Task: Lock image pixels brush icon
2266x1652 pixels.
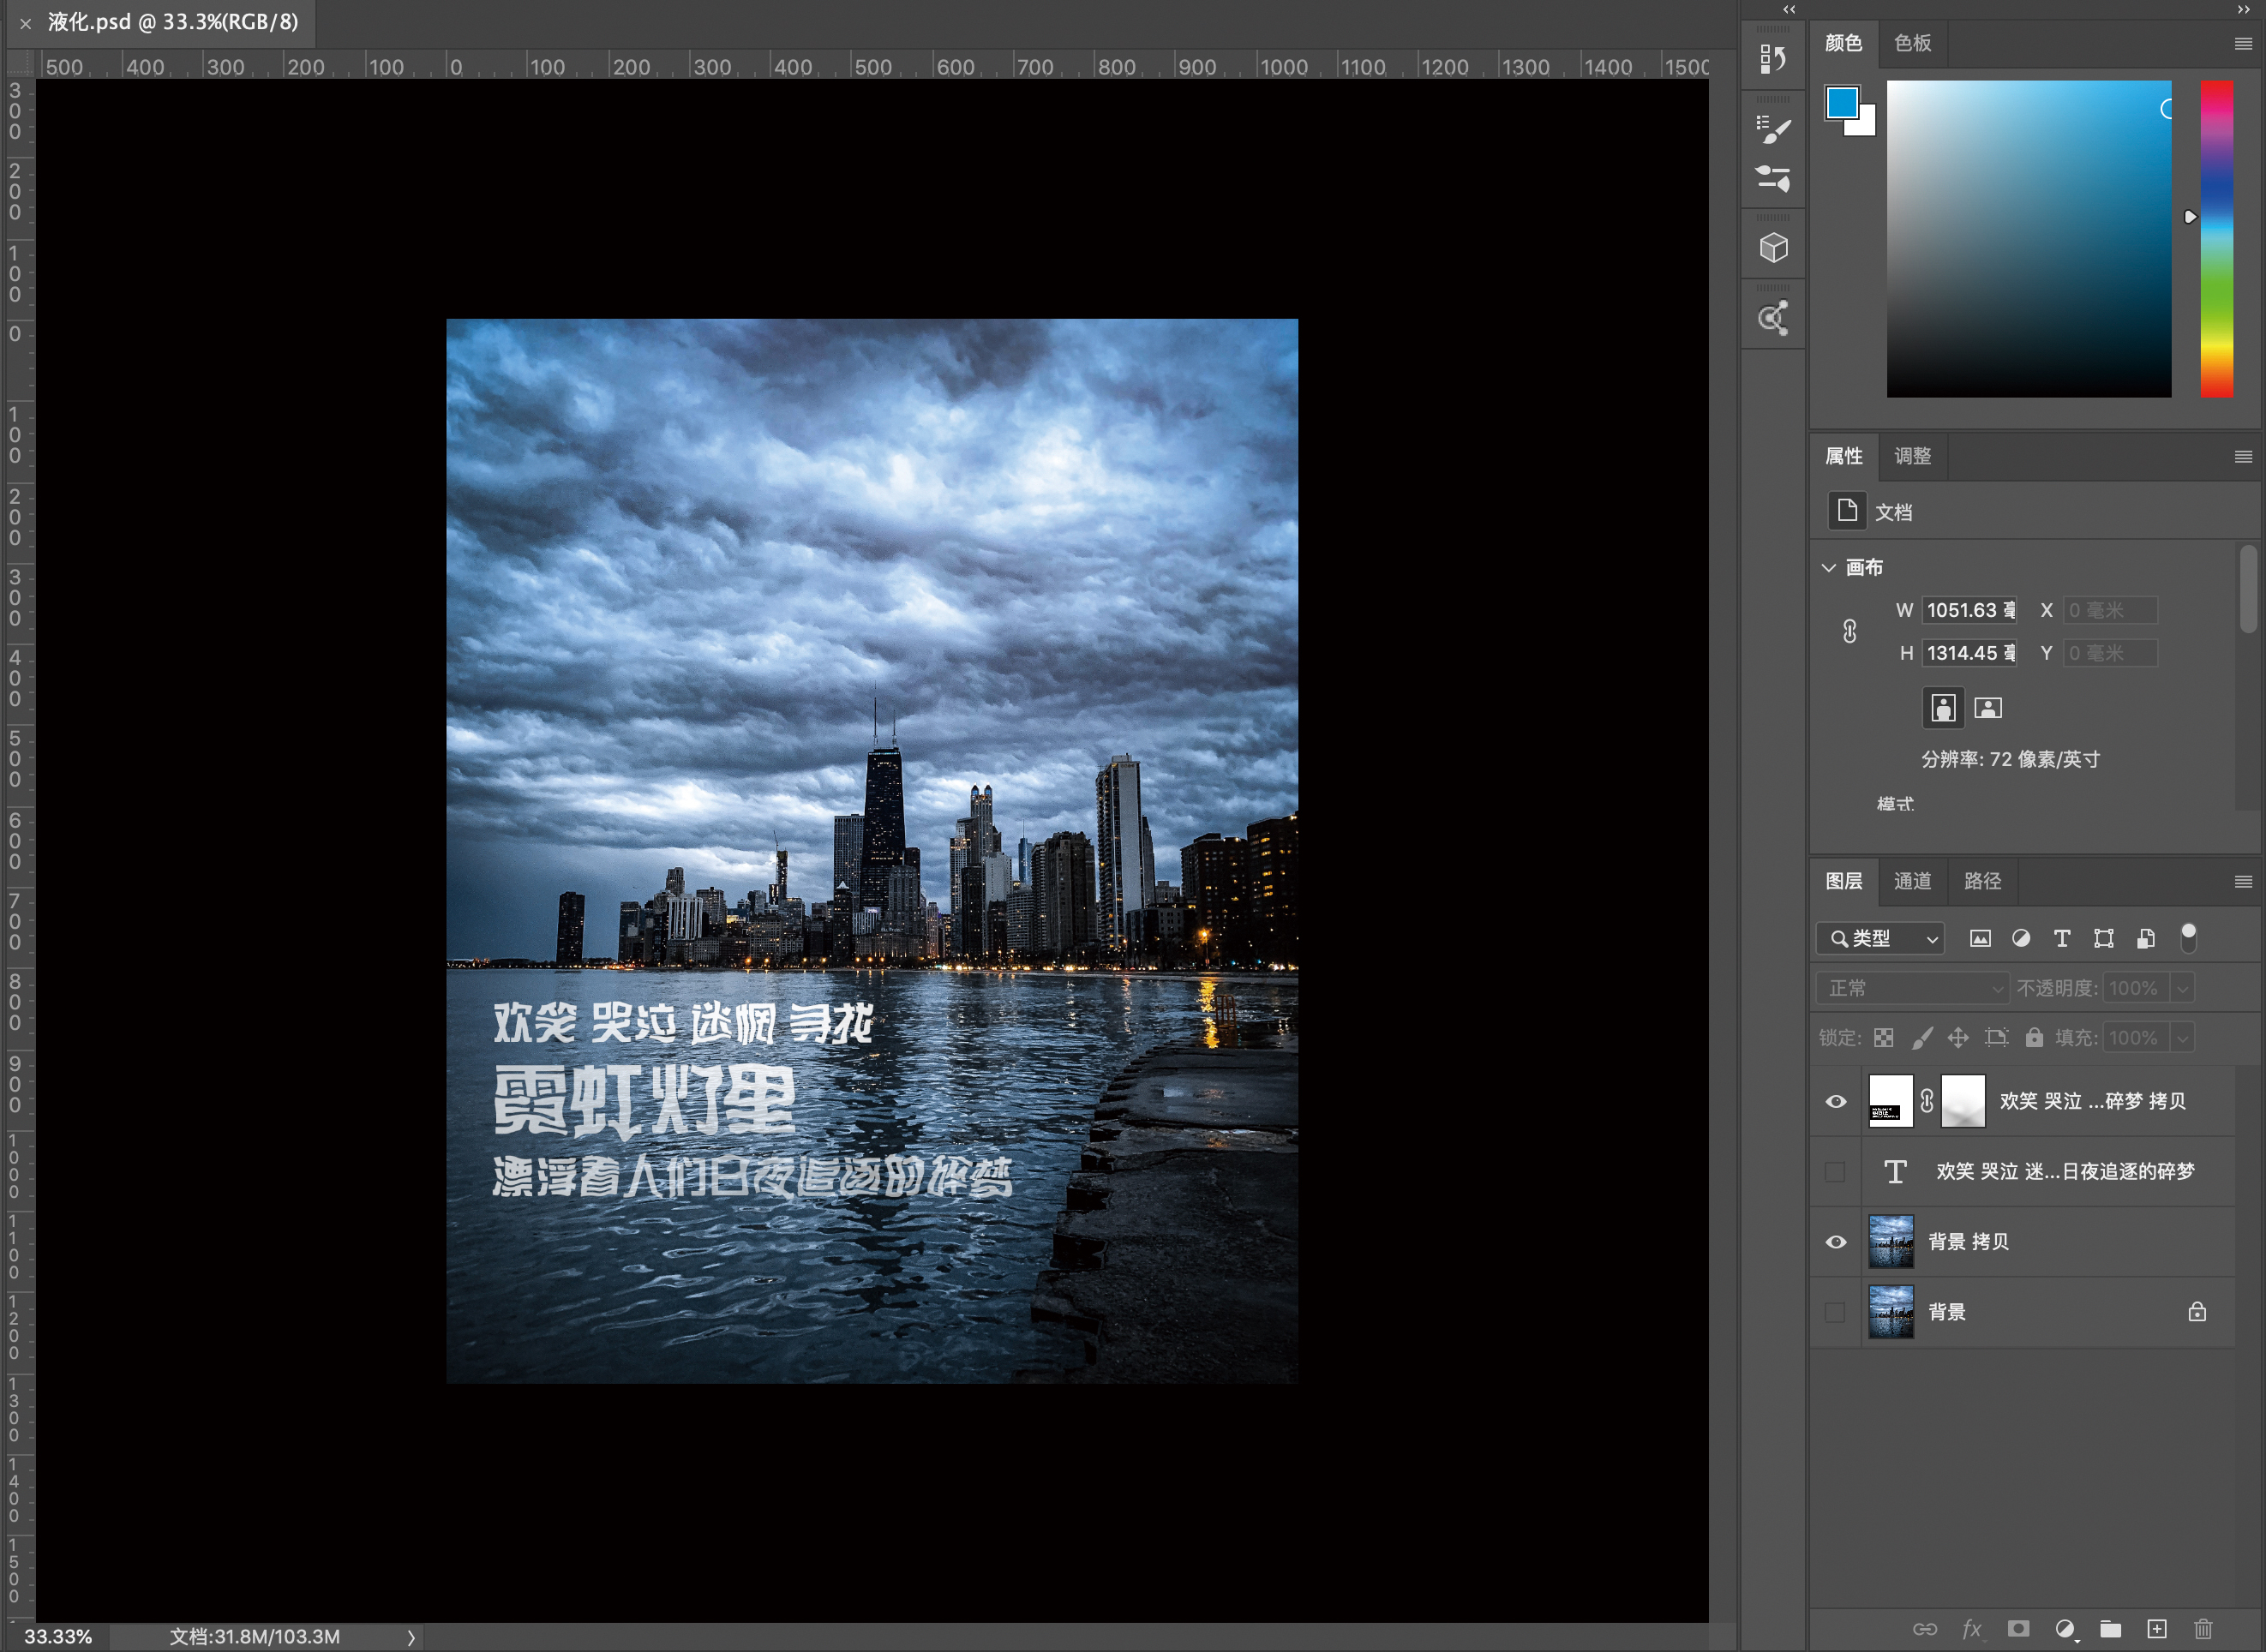Action: point(1921,1038)
